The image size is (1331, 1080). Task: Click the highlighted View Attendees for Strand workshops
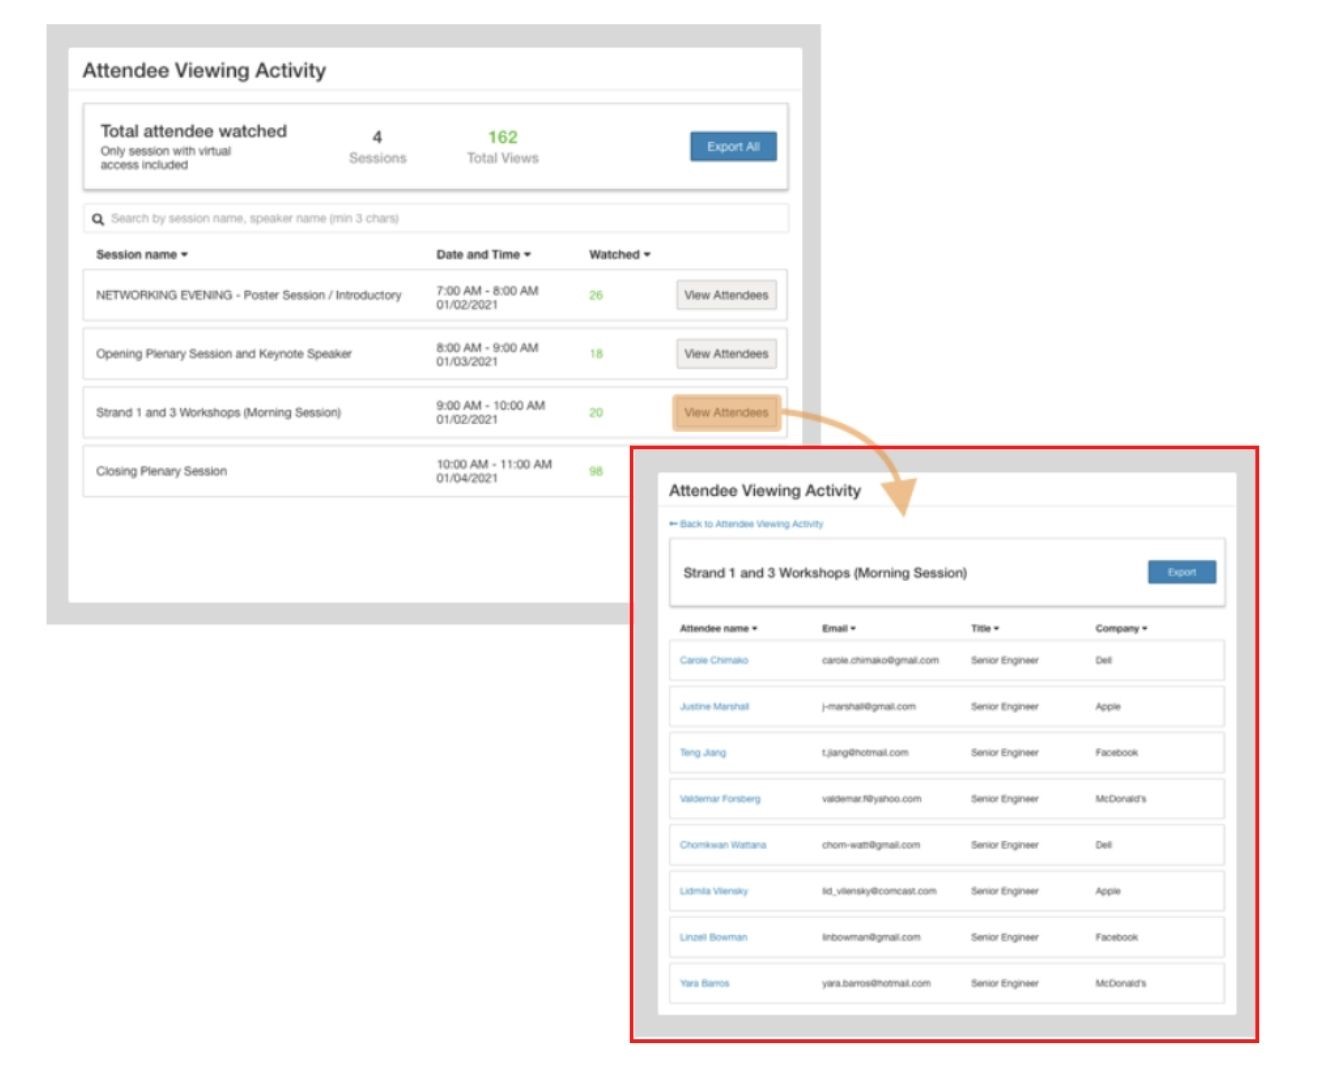tap(727, 412)
